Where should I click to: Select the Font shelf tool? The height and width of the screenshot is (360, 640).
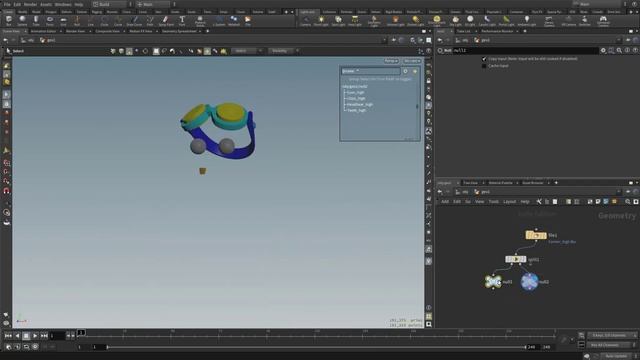[182, 20]
